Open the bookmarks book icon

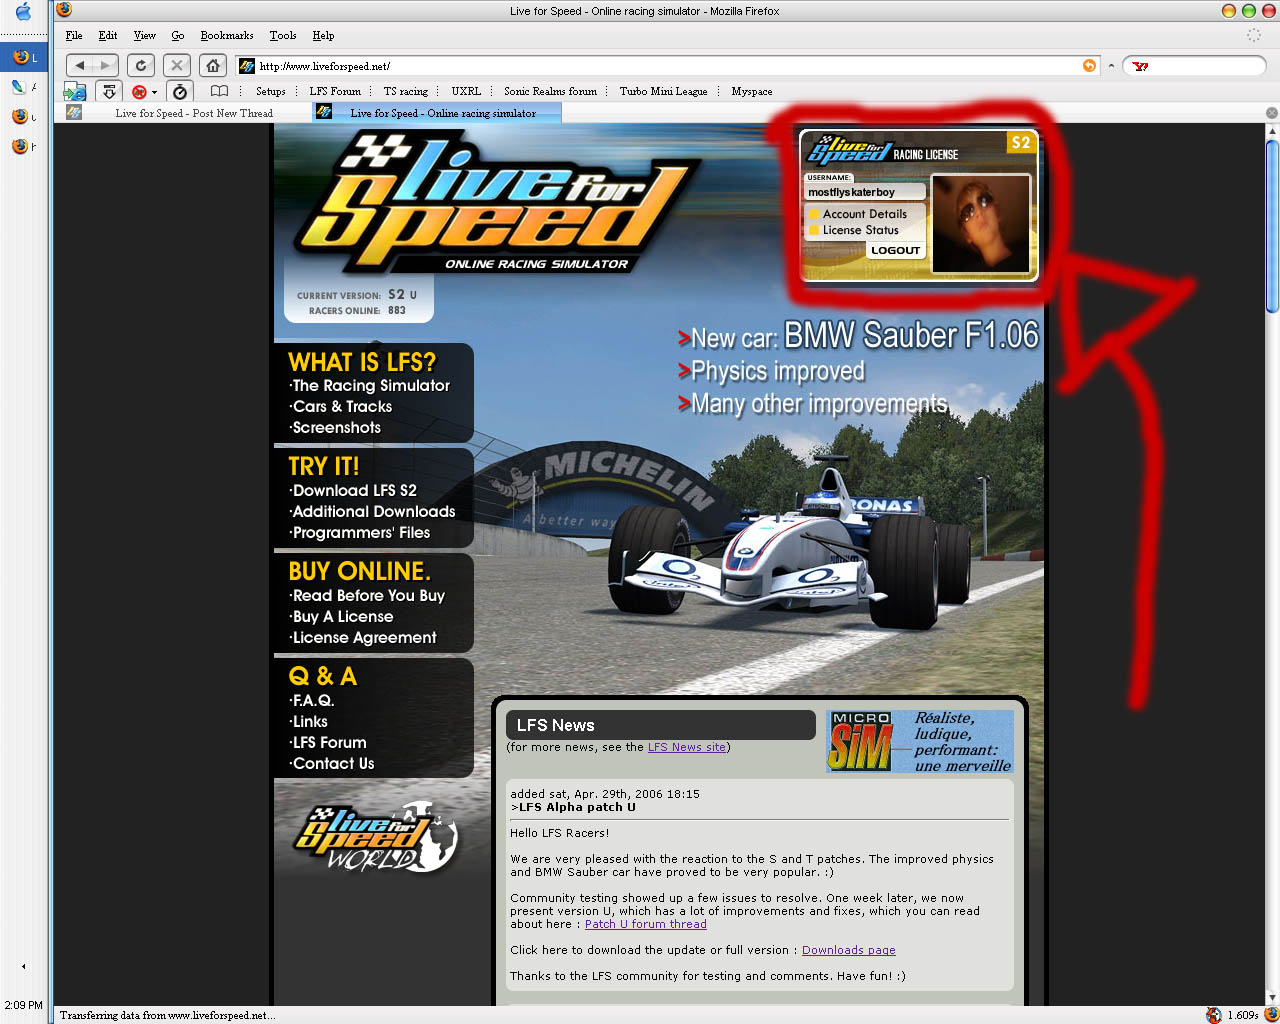pyautogui.click(x=219, y=91)
